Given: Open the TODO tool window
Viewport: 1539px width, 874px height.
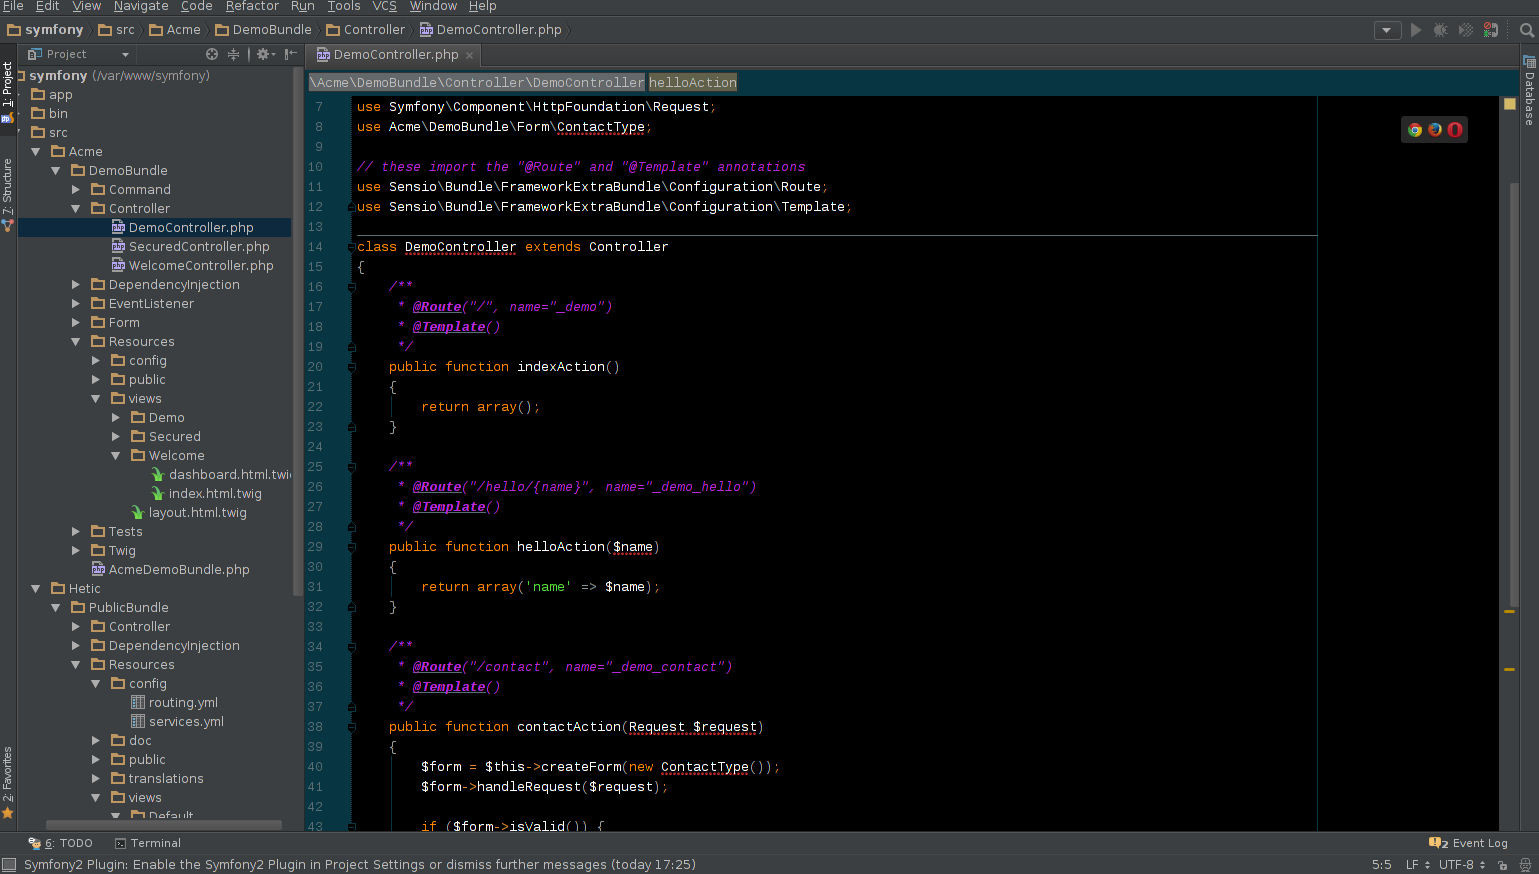Looking at the screenshot, I should click(x=61, y=843).
